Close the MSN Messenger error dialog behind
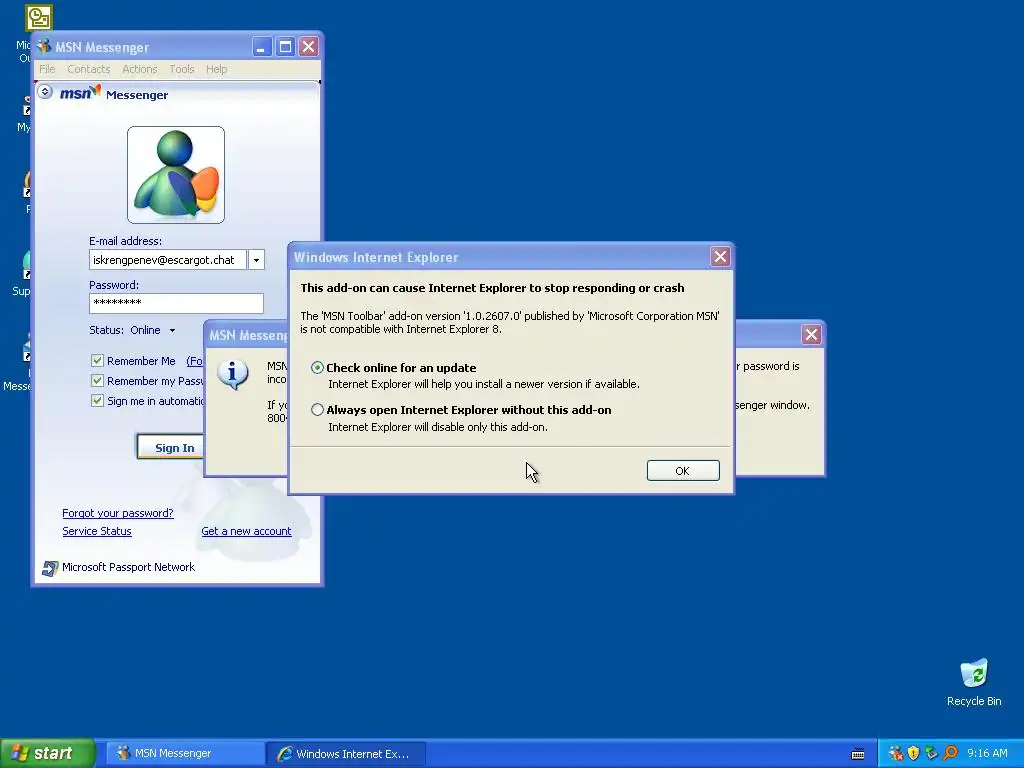This screenshot has height=768, width=1024. coord(811,334)
